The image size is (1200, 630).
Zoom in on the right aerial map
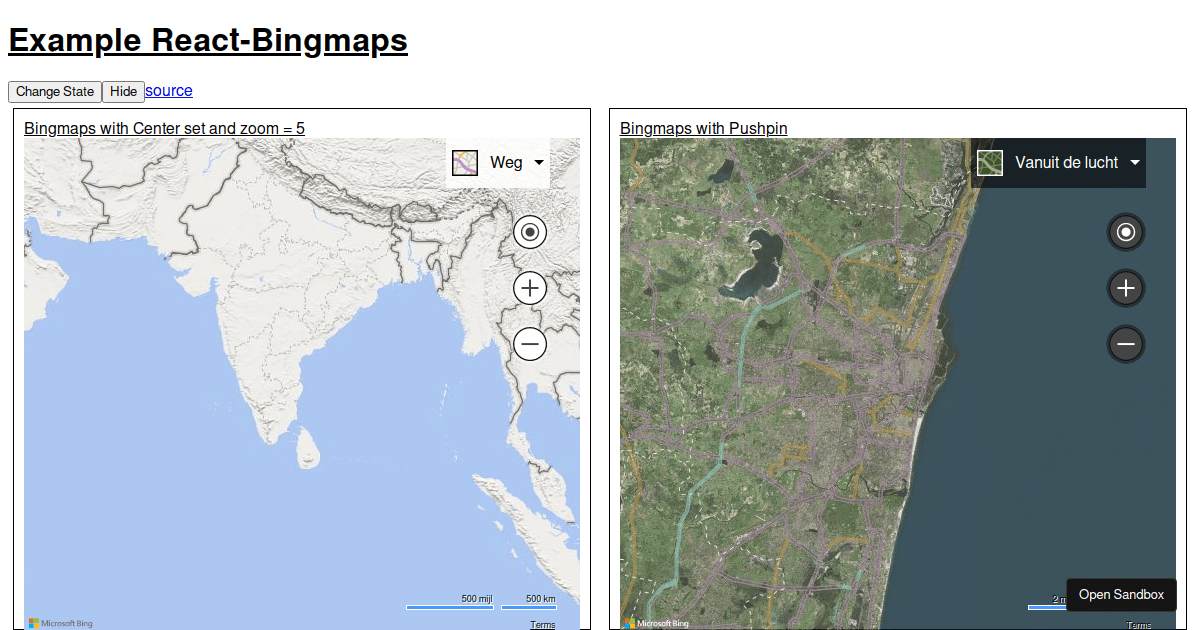pyautogui.click(x=1126, y=288)
